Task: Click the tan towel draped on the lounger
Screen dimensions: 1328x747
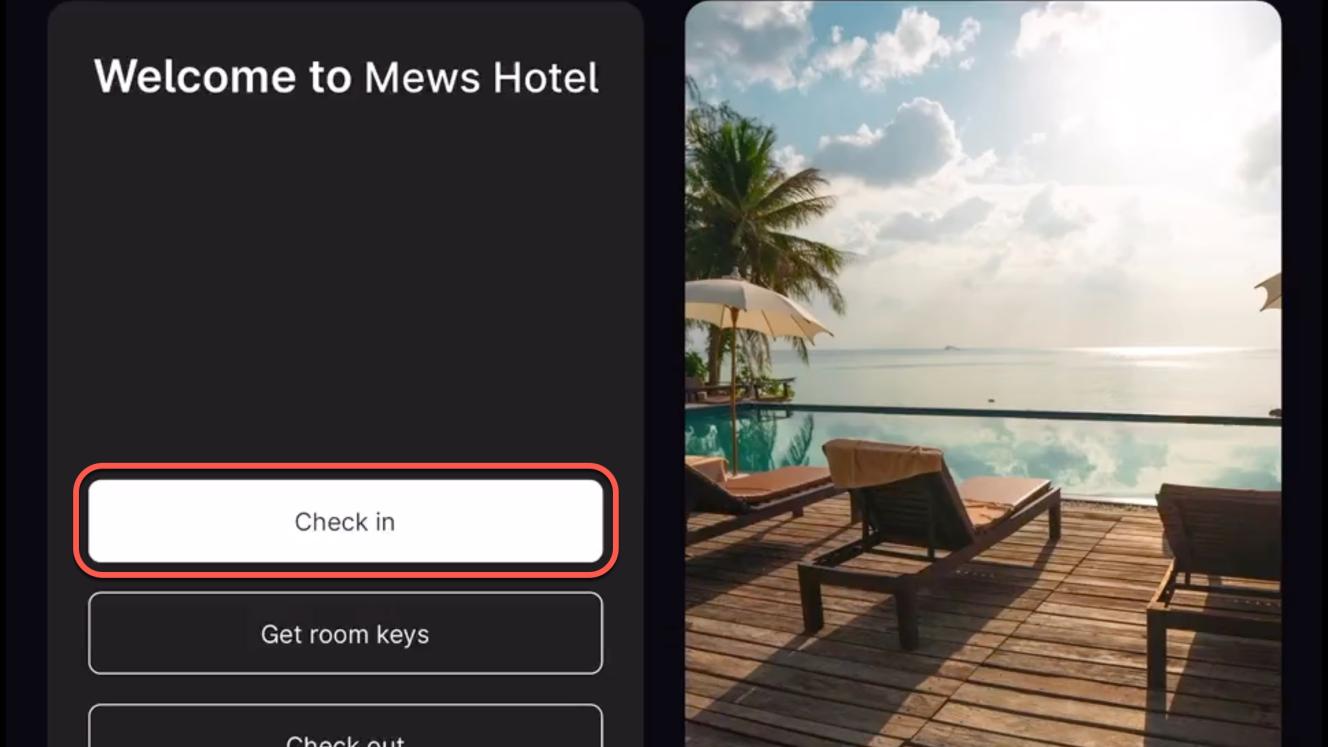Action: click(x=883, y=462)
